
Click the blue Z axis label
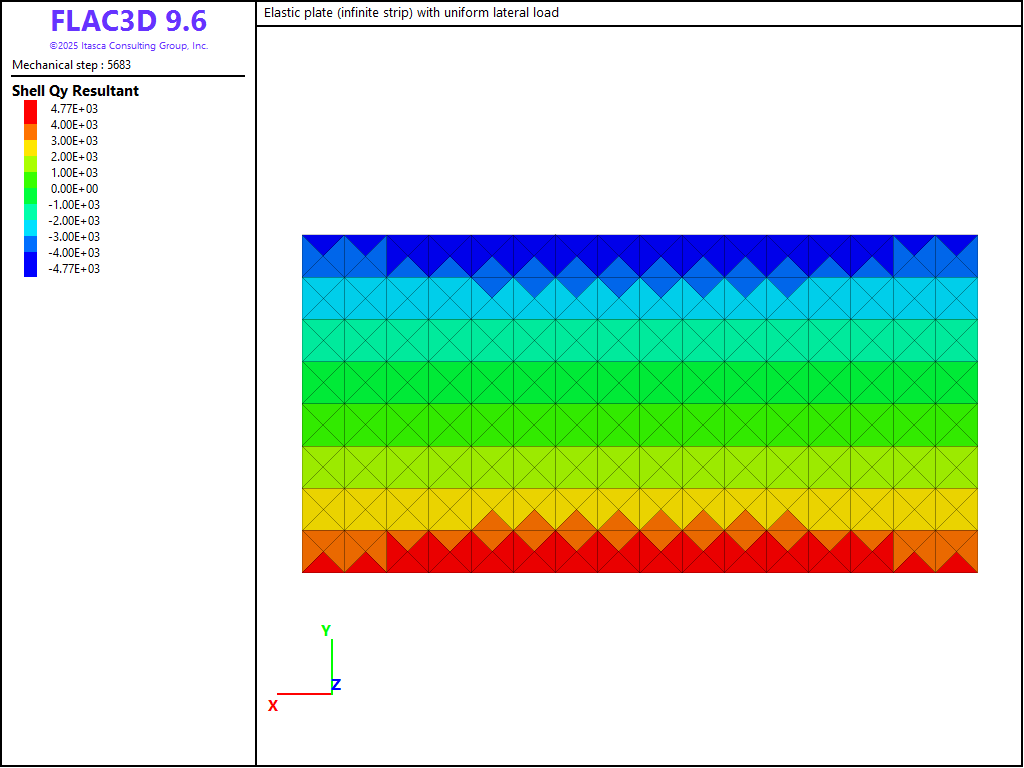[337, 685]
